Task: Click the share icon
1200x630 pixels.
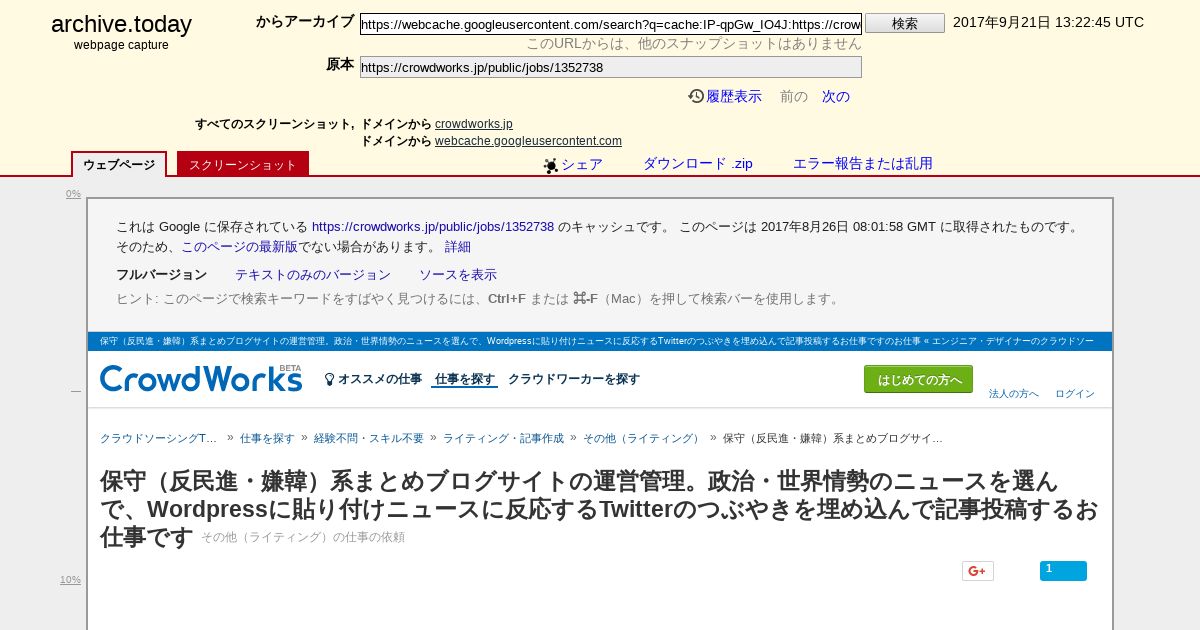Action: [x=551, y=165]
